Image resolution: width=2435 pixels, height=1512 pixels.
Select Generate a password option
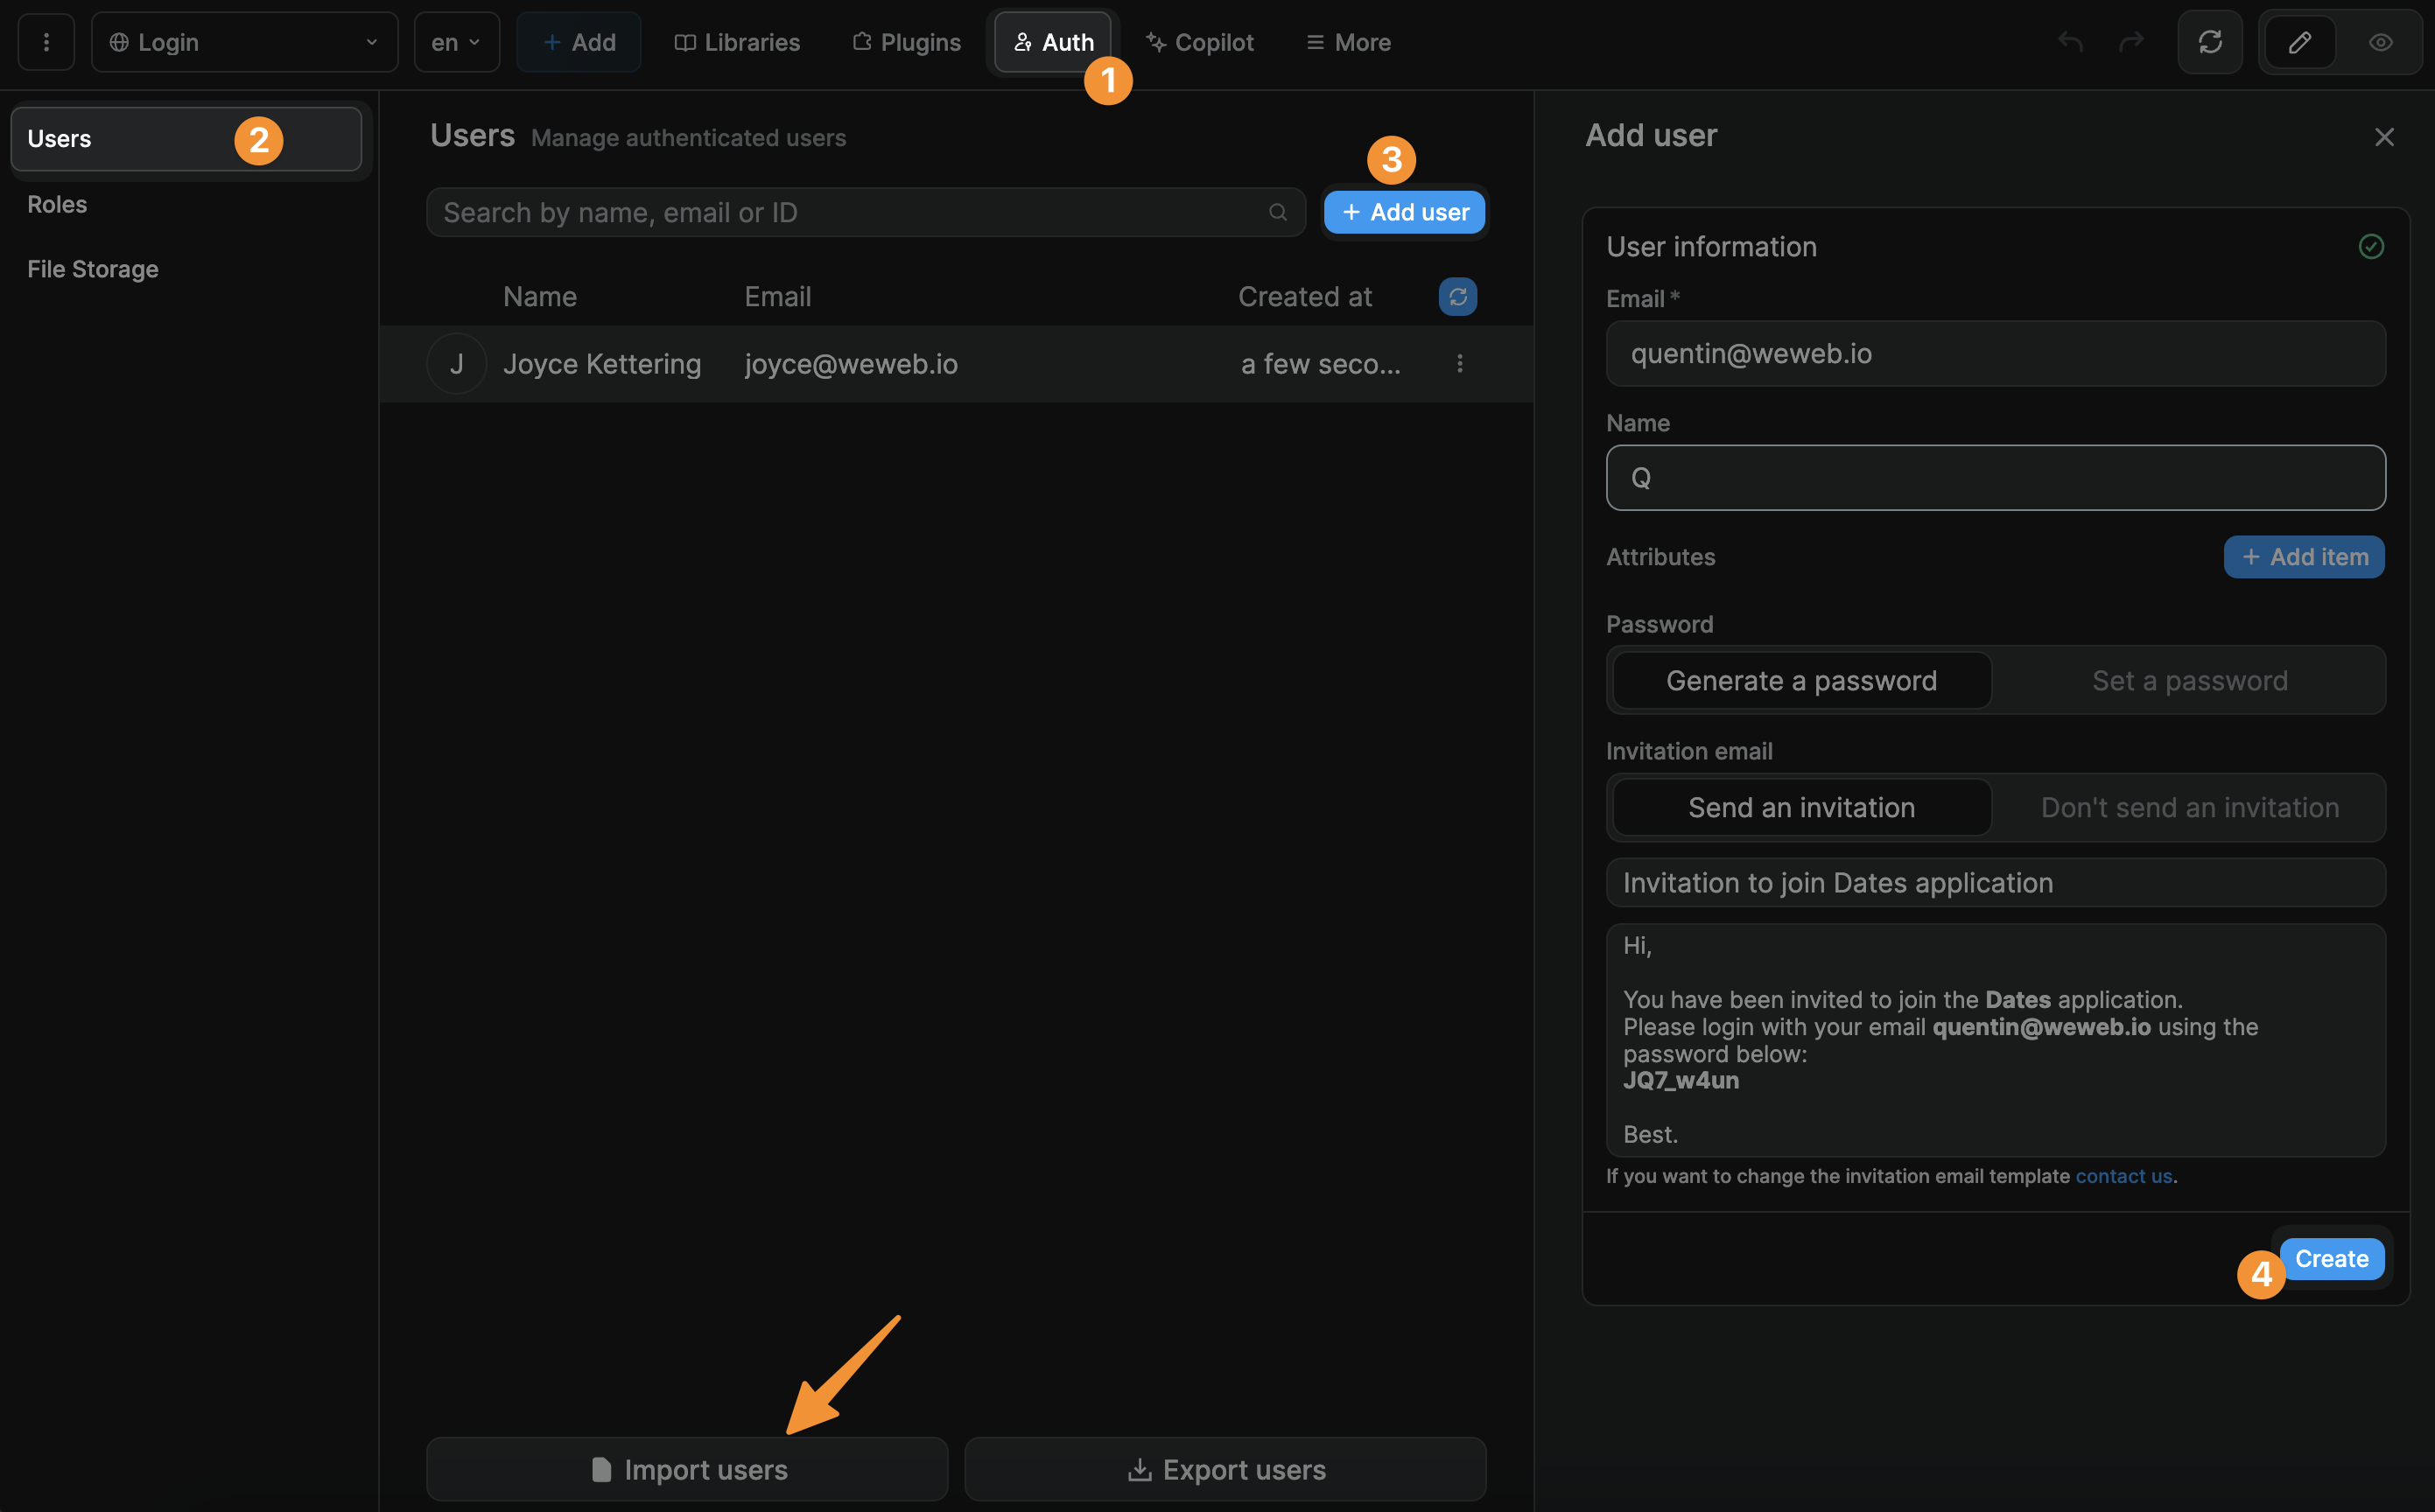tap(1801, 681)
